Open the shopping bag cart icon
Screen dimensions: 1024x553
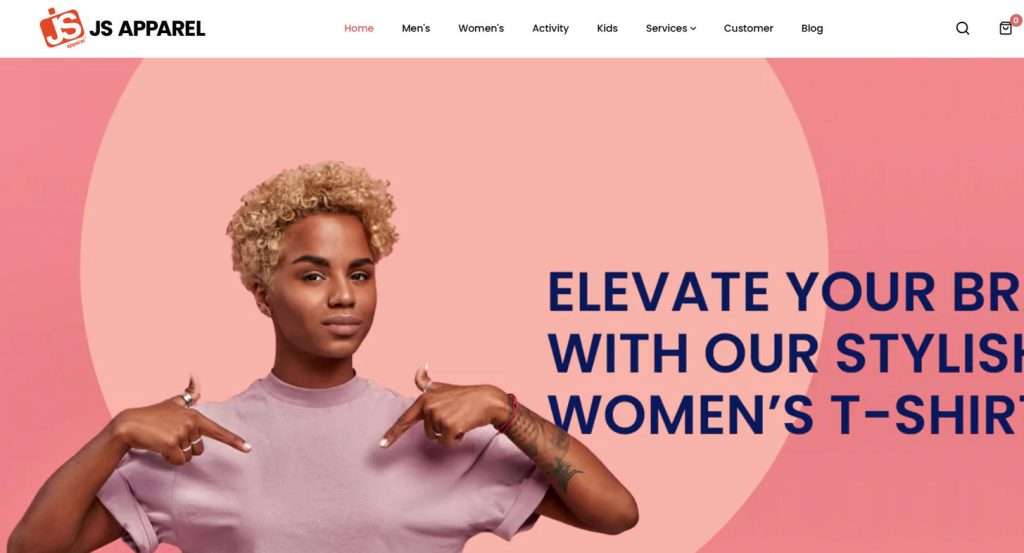point(1005,28)
